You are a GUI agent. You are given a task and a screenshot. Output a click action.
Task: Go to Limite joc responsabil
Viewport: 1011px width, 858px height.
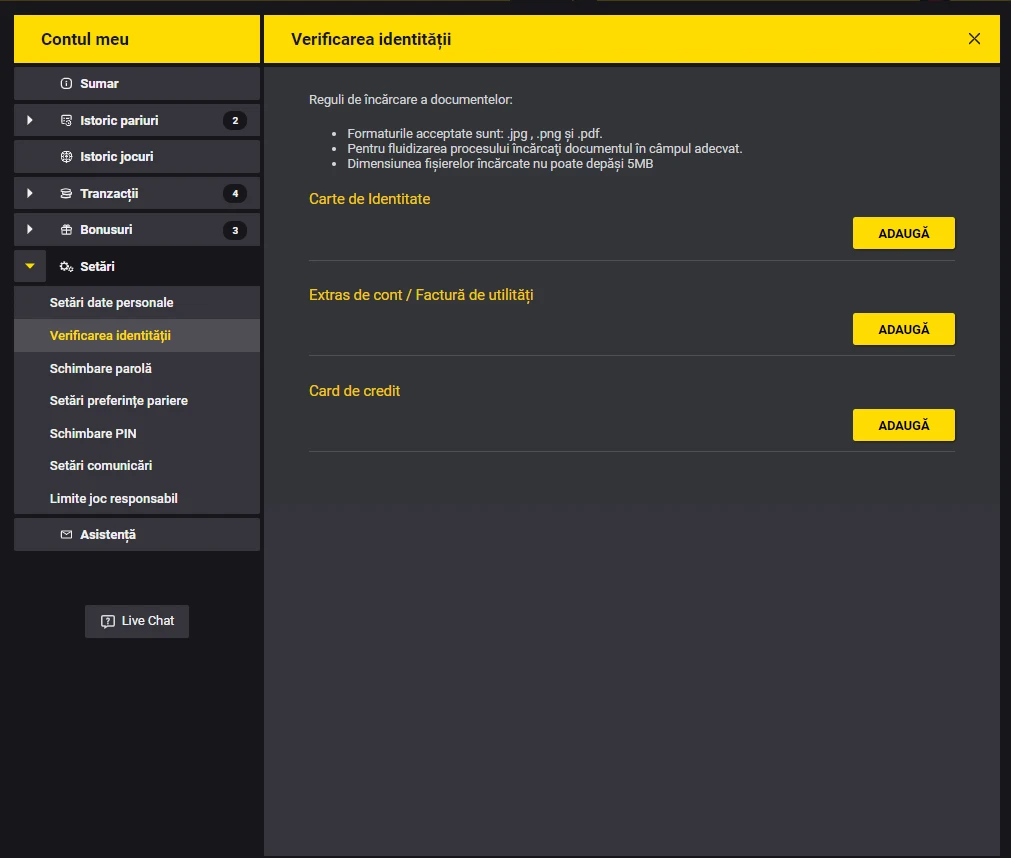[x=114, y=499]
